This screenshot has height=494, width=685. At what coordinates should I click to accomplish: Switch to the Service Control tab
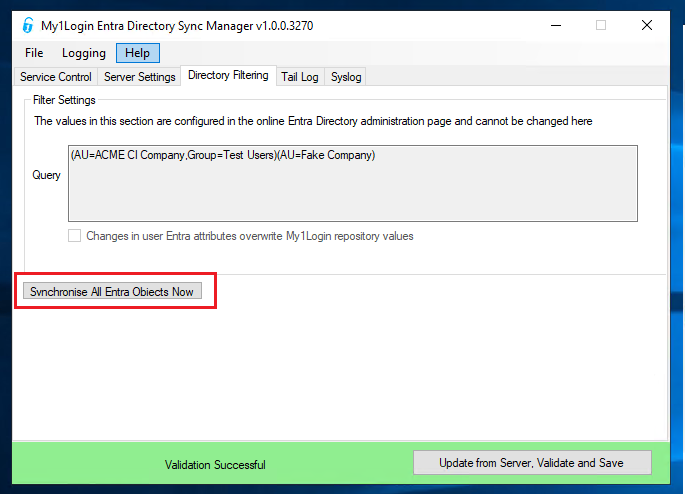[56, 77]
